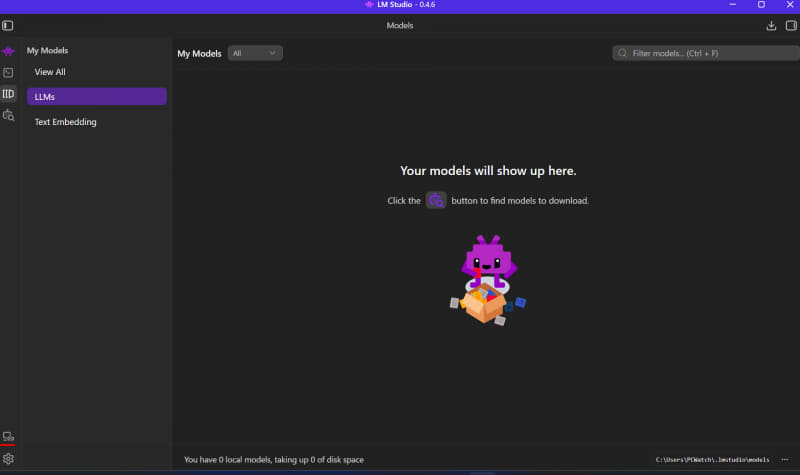Focus the Filter models search field
Viewport: 800px width, 475px height.
[706, 53]
